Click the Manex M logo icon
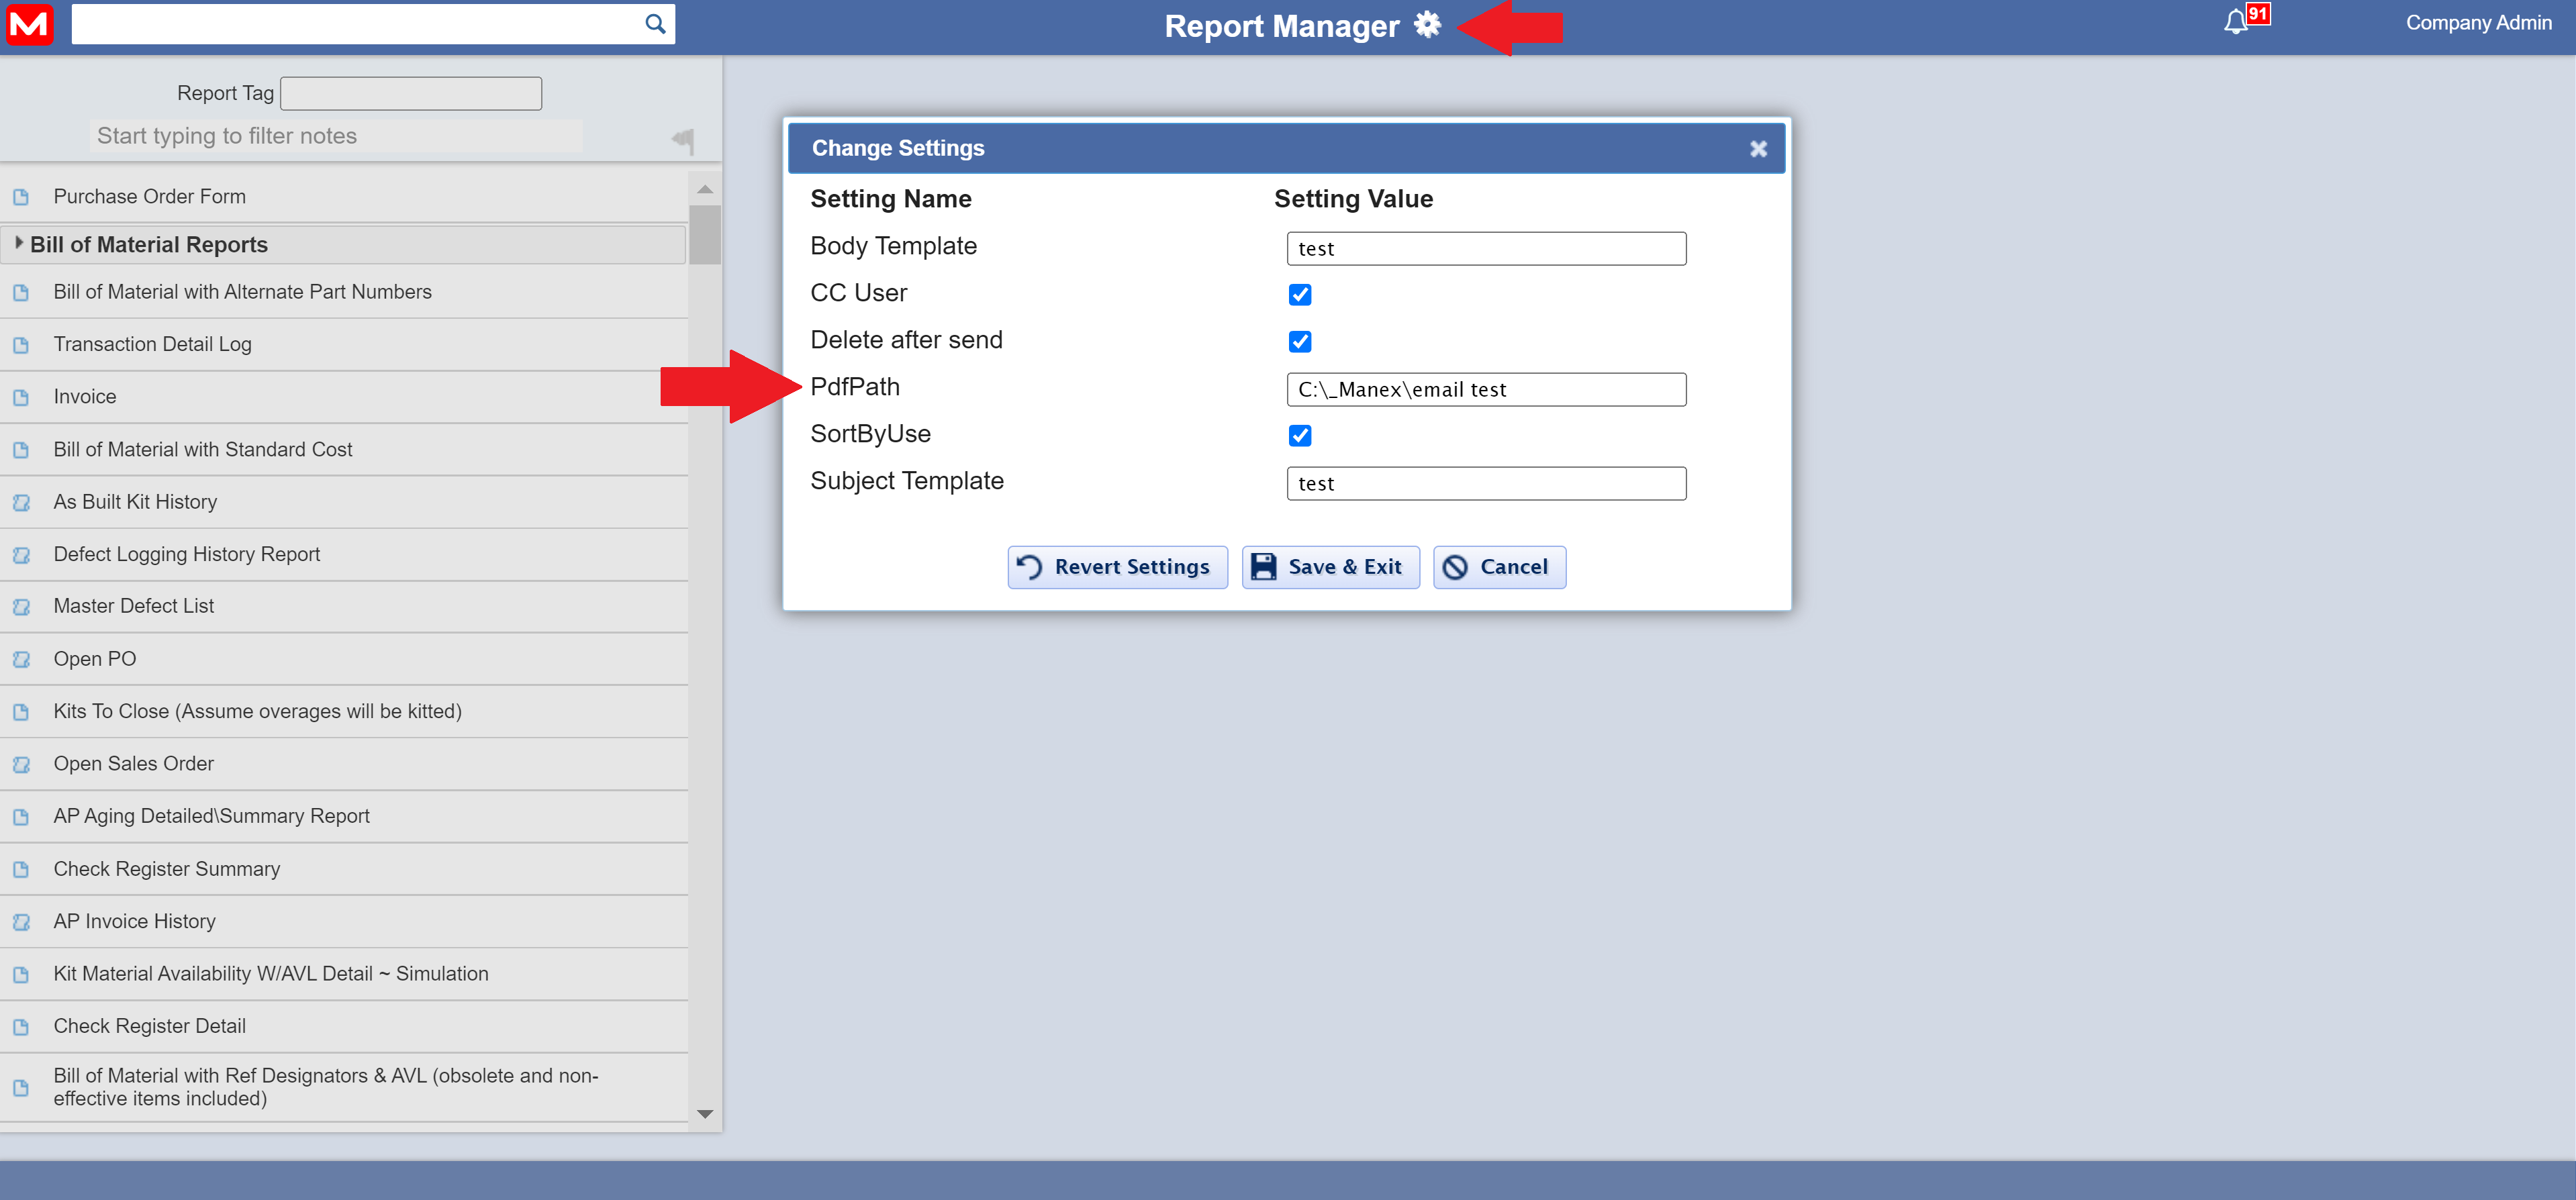 coord(29,24)
